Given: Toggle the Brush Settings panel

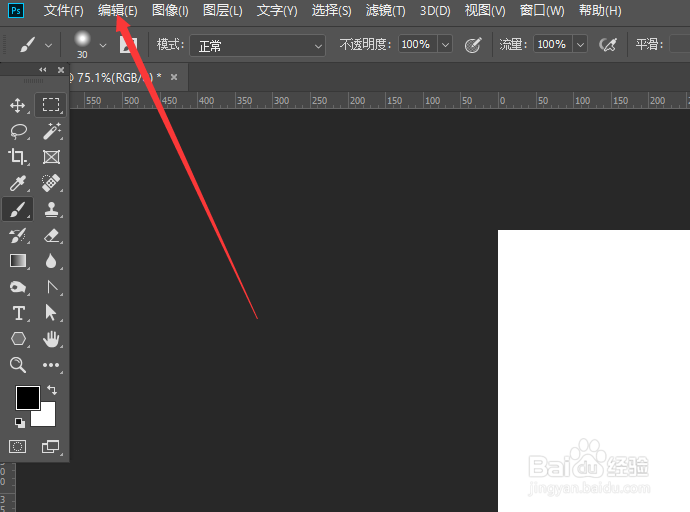Looking at the screenshot, I should click(x=128, y=45).
